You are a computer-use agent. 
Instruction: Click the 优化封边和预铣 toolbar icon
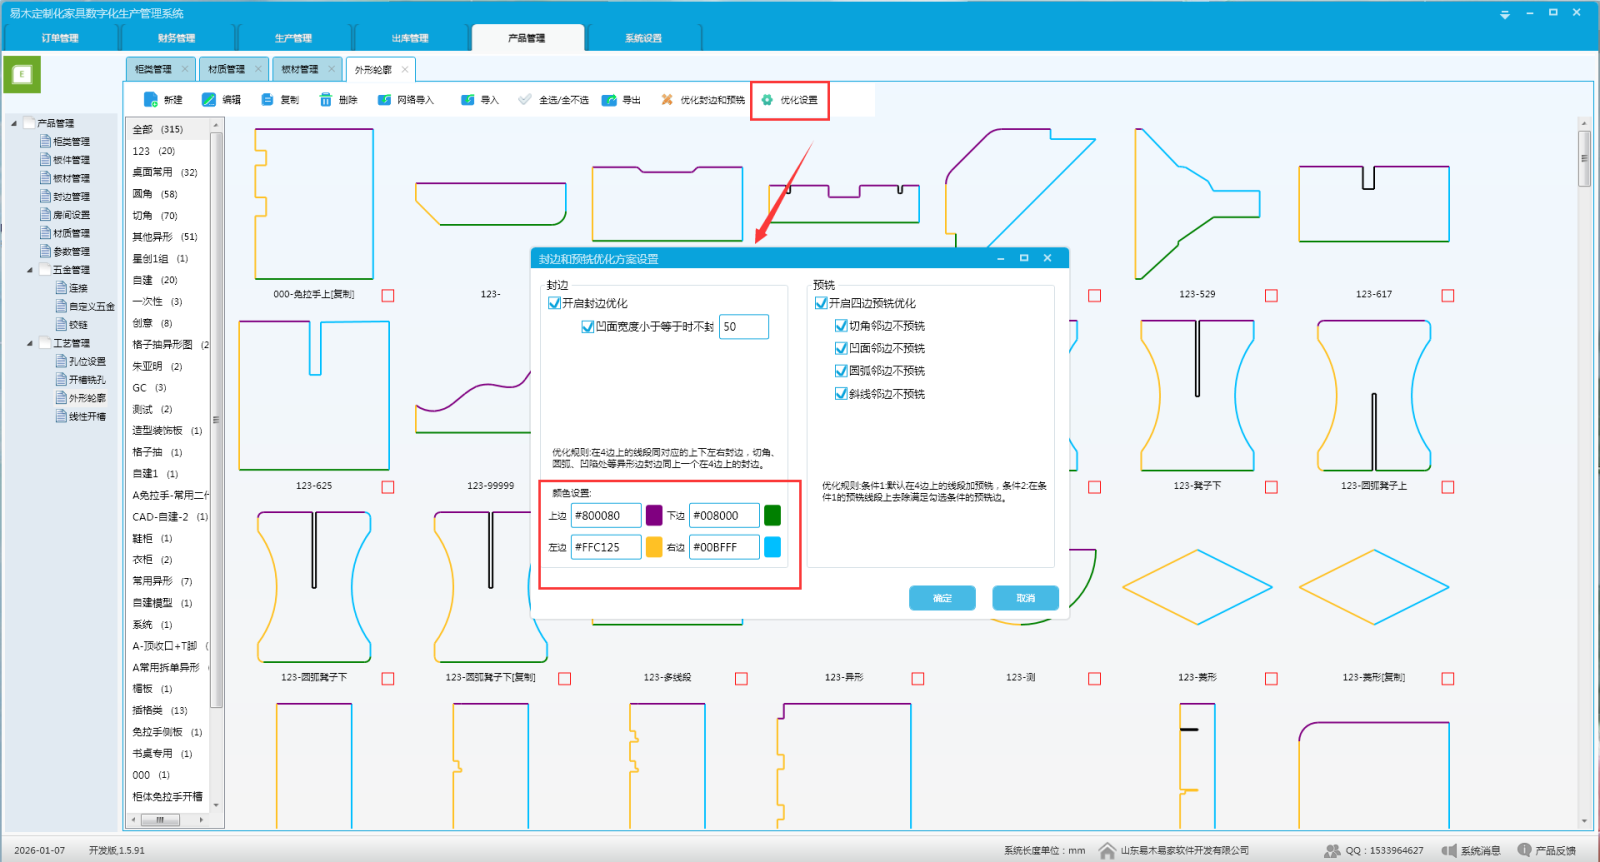[x=667, y=100]
